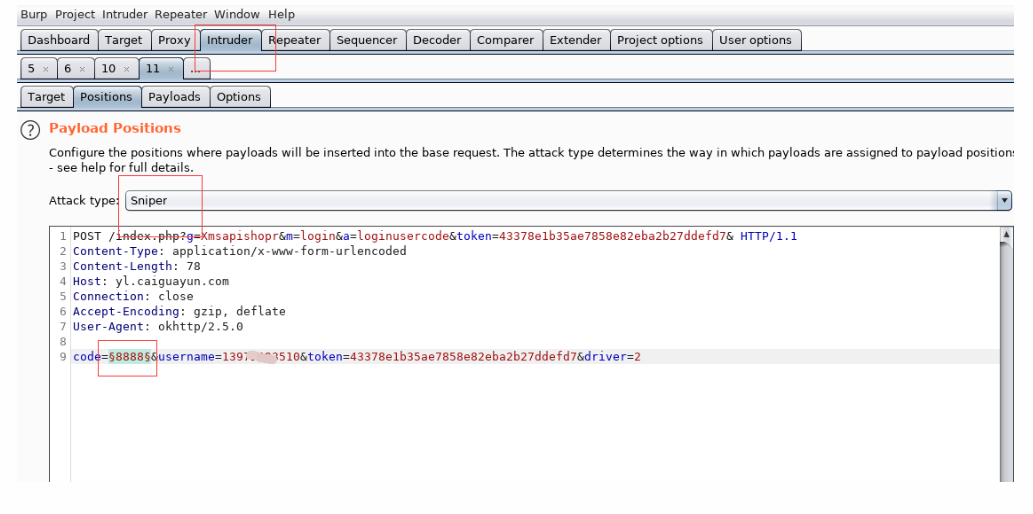
Task: Click the Content-Length: 78 header
Action: (x=136, y=266)
